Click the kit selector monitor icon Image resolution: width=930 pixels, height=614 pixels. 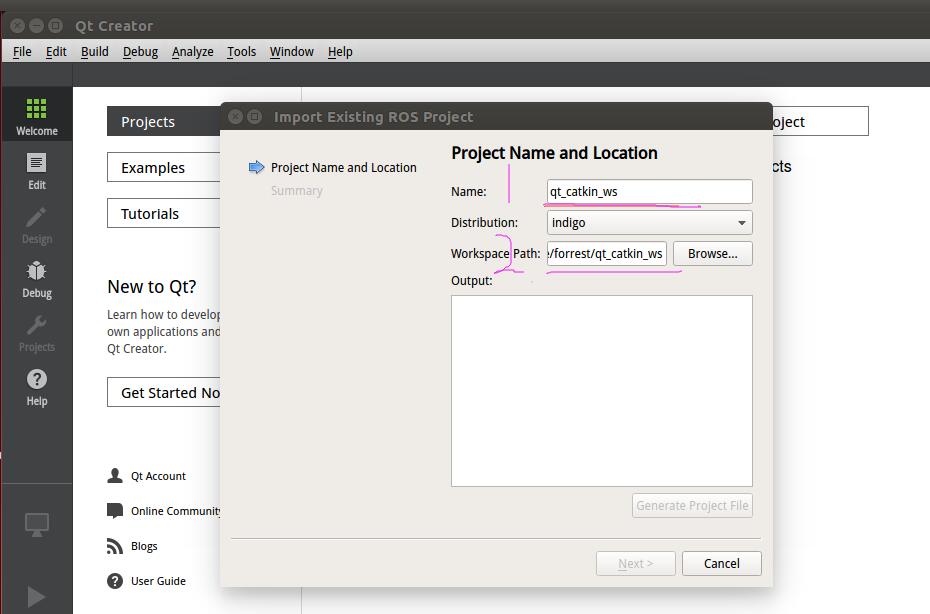coord(36,524)
